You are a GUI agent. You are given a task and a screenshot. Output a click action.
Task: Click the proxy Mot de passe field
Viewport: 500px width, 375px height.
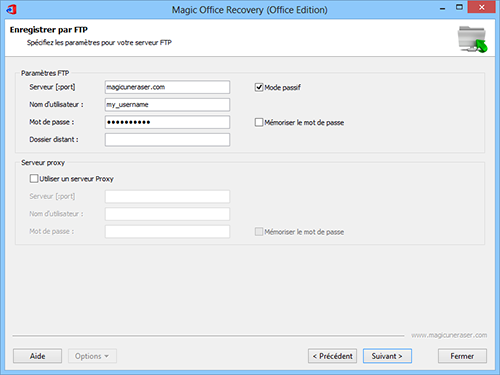pyautogui.click(x=167, y=231)
